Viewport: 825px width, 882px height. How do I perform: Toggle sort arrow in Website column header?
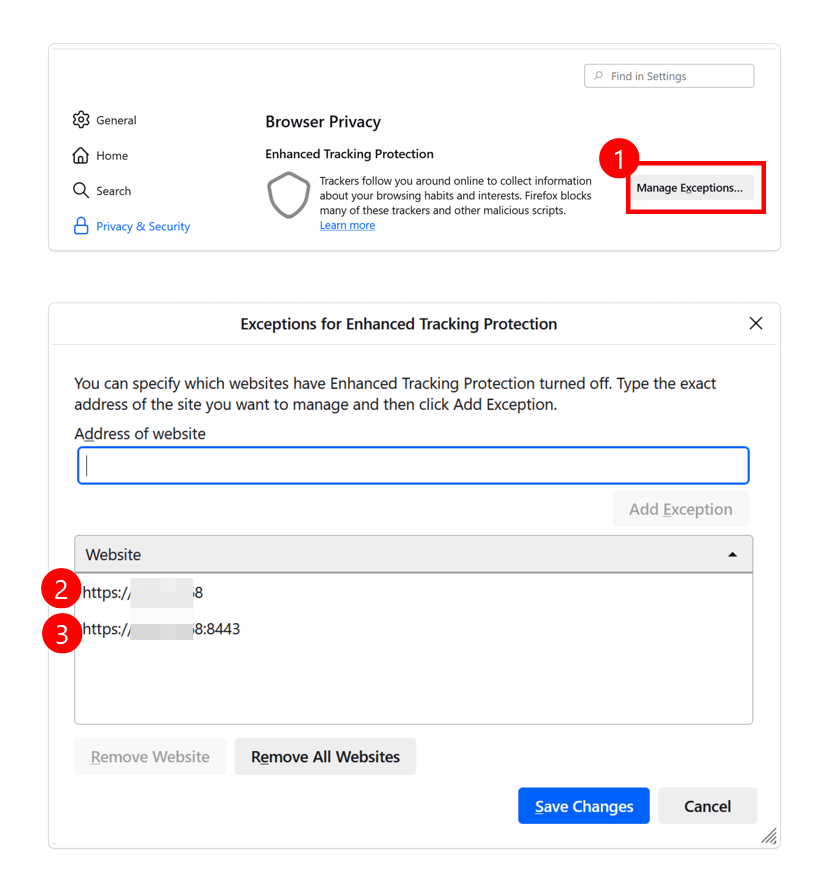coord(732,555)
